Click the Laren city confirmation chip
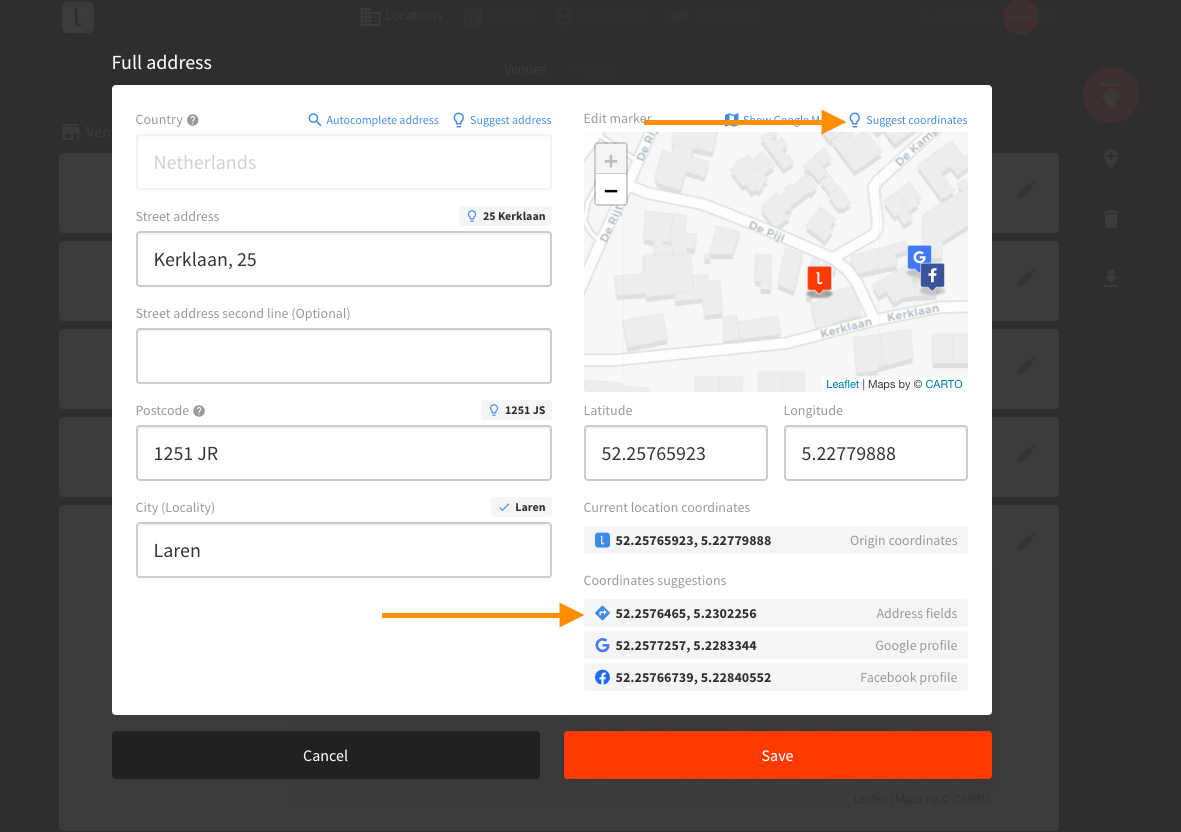 [x=521, y=507]
